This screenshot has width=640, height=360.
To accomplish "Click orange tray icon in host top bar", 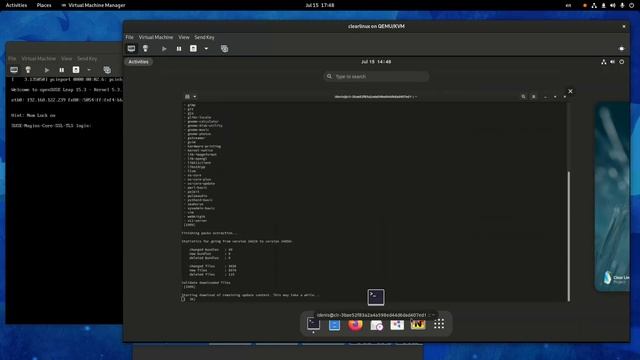I will click(585, 5).
